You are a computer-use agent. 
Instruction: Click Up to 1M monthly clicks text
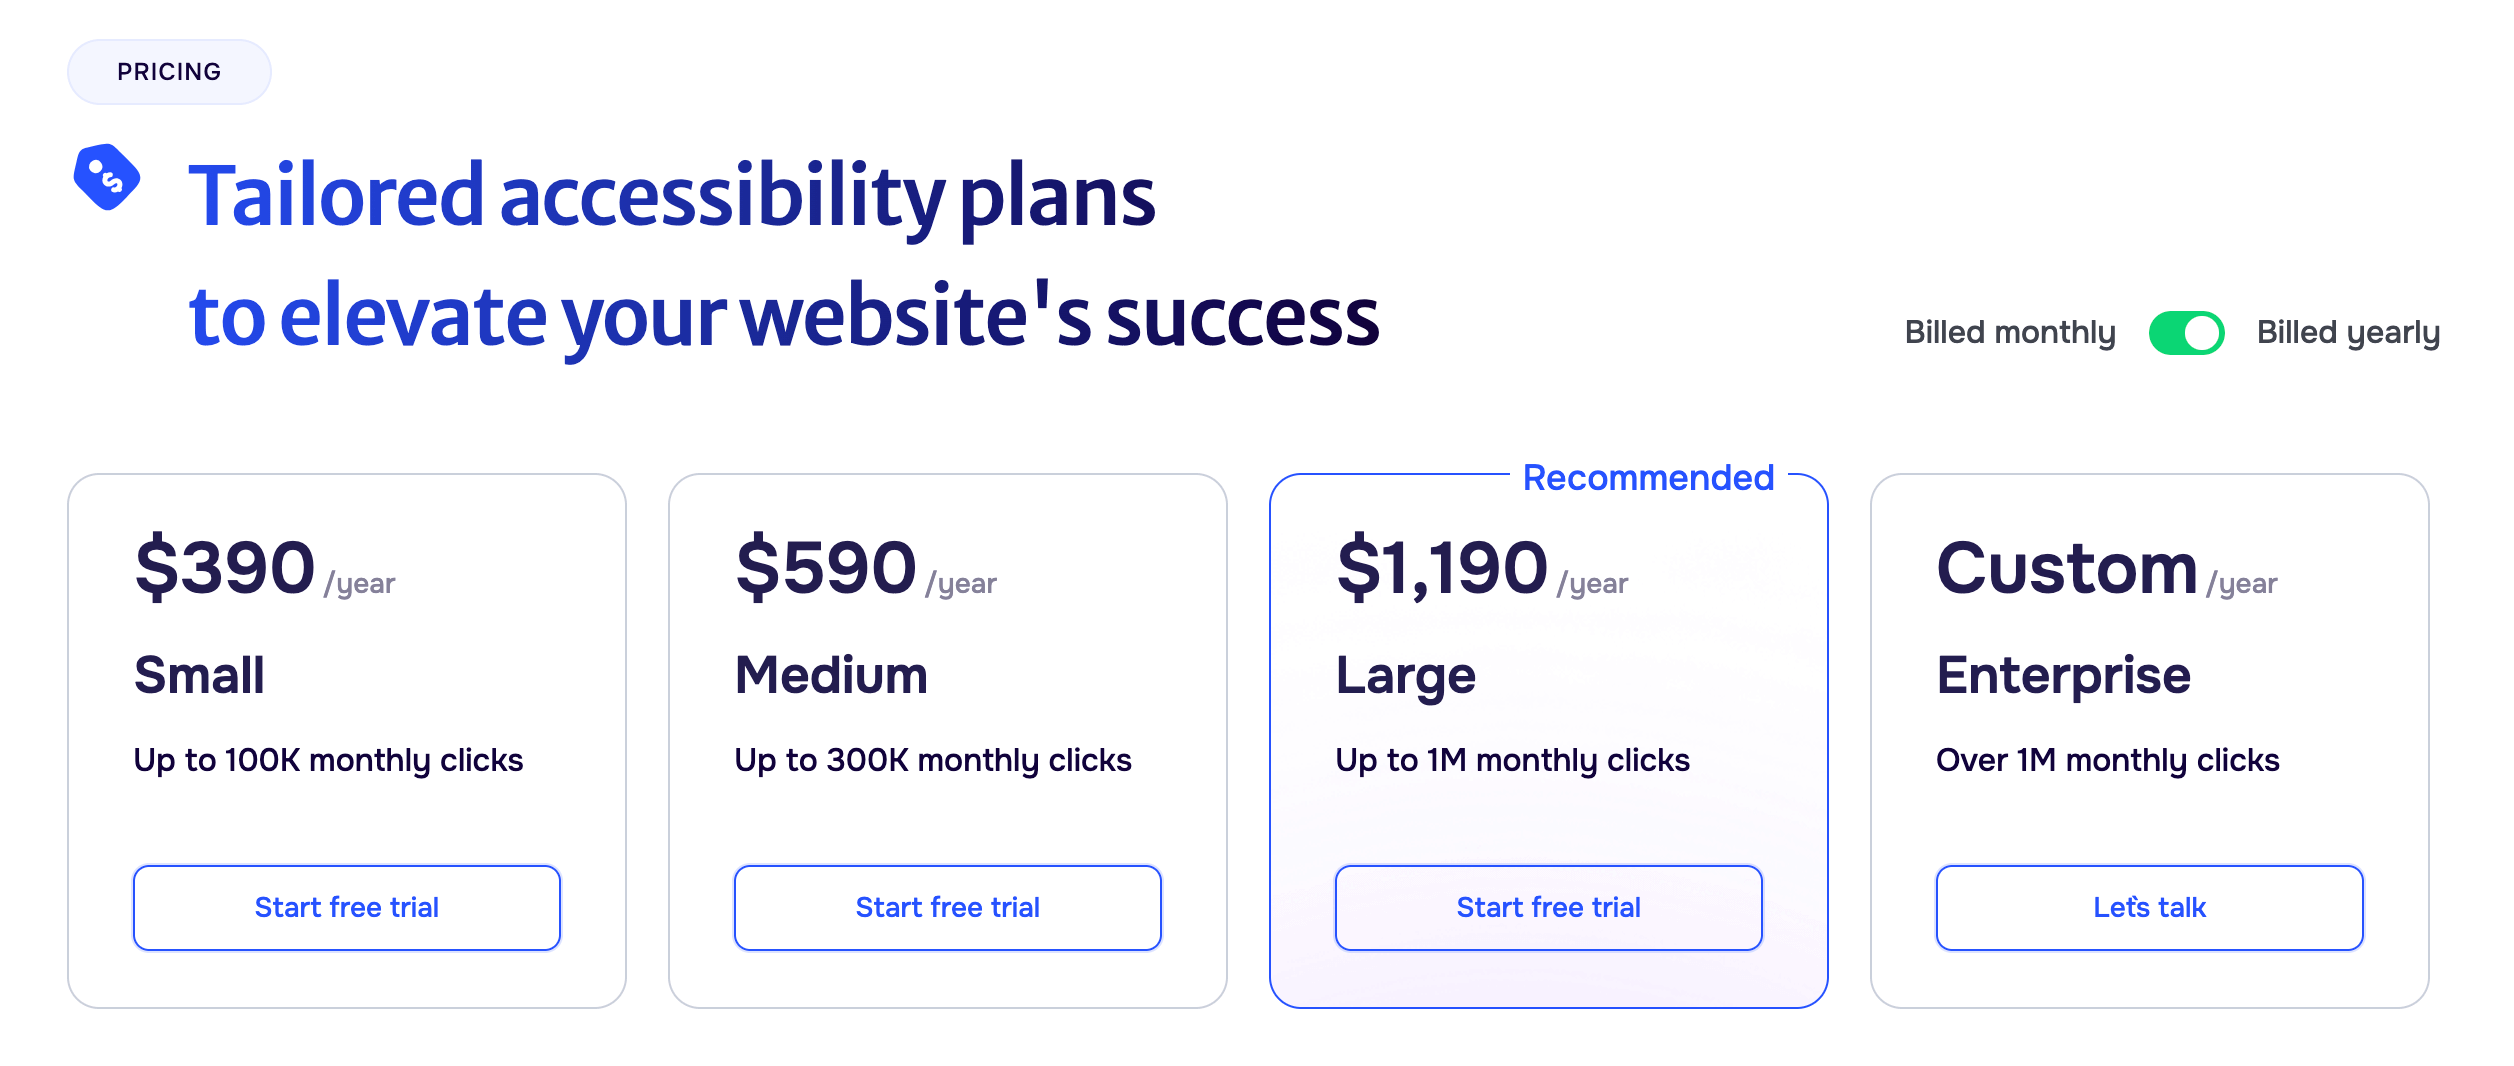[x=1512, y=760]
